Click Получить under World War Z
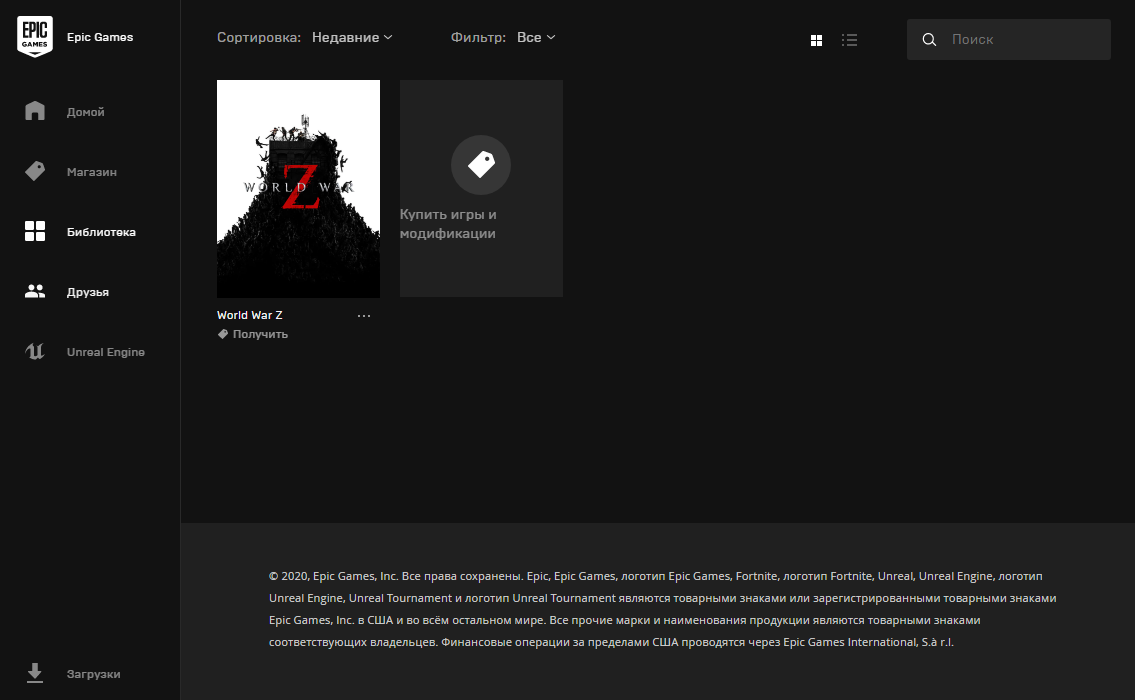1135x700 pixels. 261,334
